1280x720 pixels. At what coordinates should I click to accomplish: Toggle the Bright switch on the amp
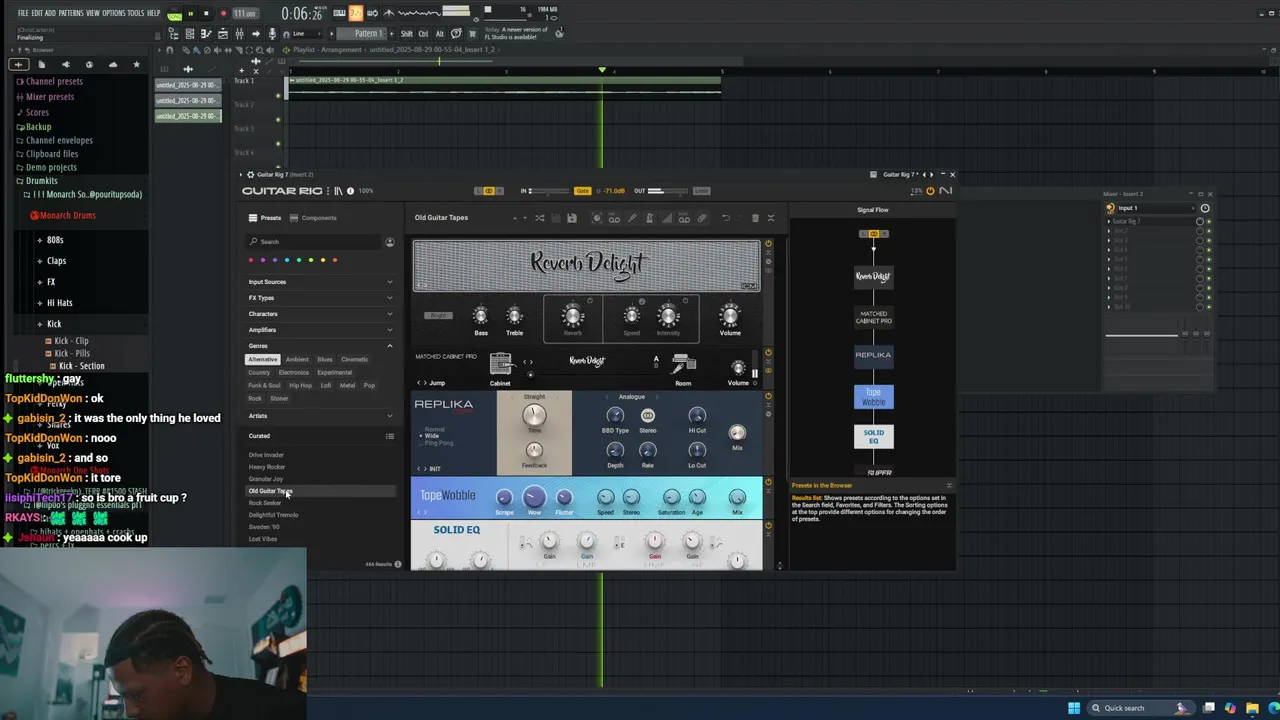[438, 316]
